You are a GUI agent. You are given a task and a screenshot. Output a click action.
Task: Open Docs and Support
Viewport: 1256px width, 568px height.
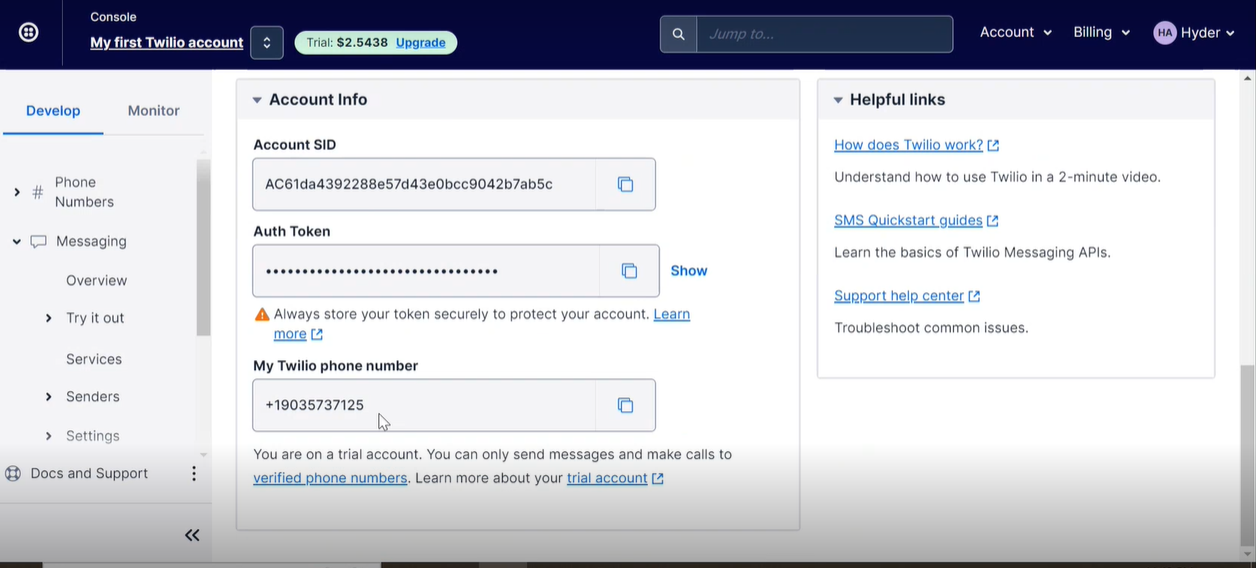click(89, 474)
